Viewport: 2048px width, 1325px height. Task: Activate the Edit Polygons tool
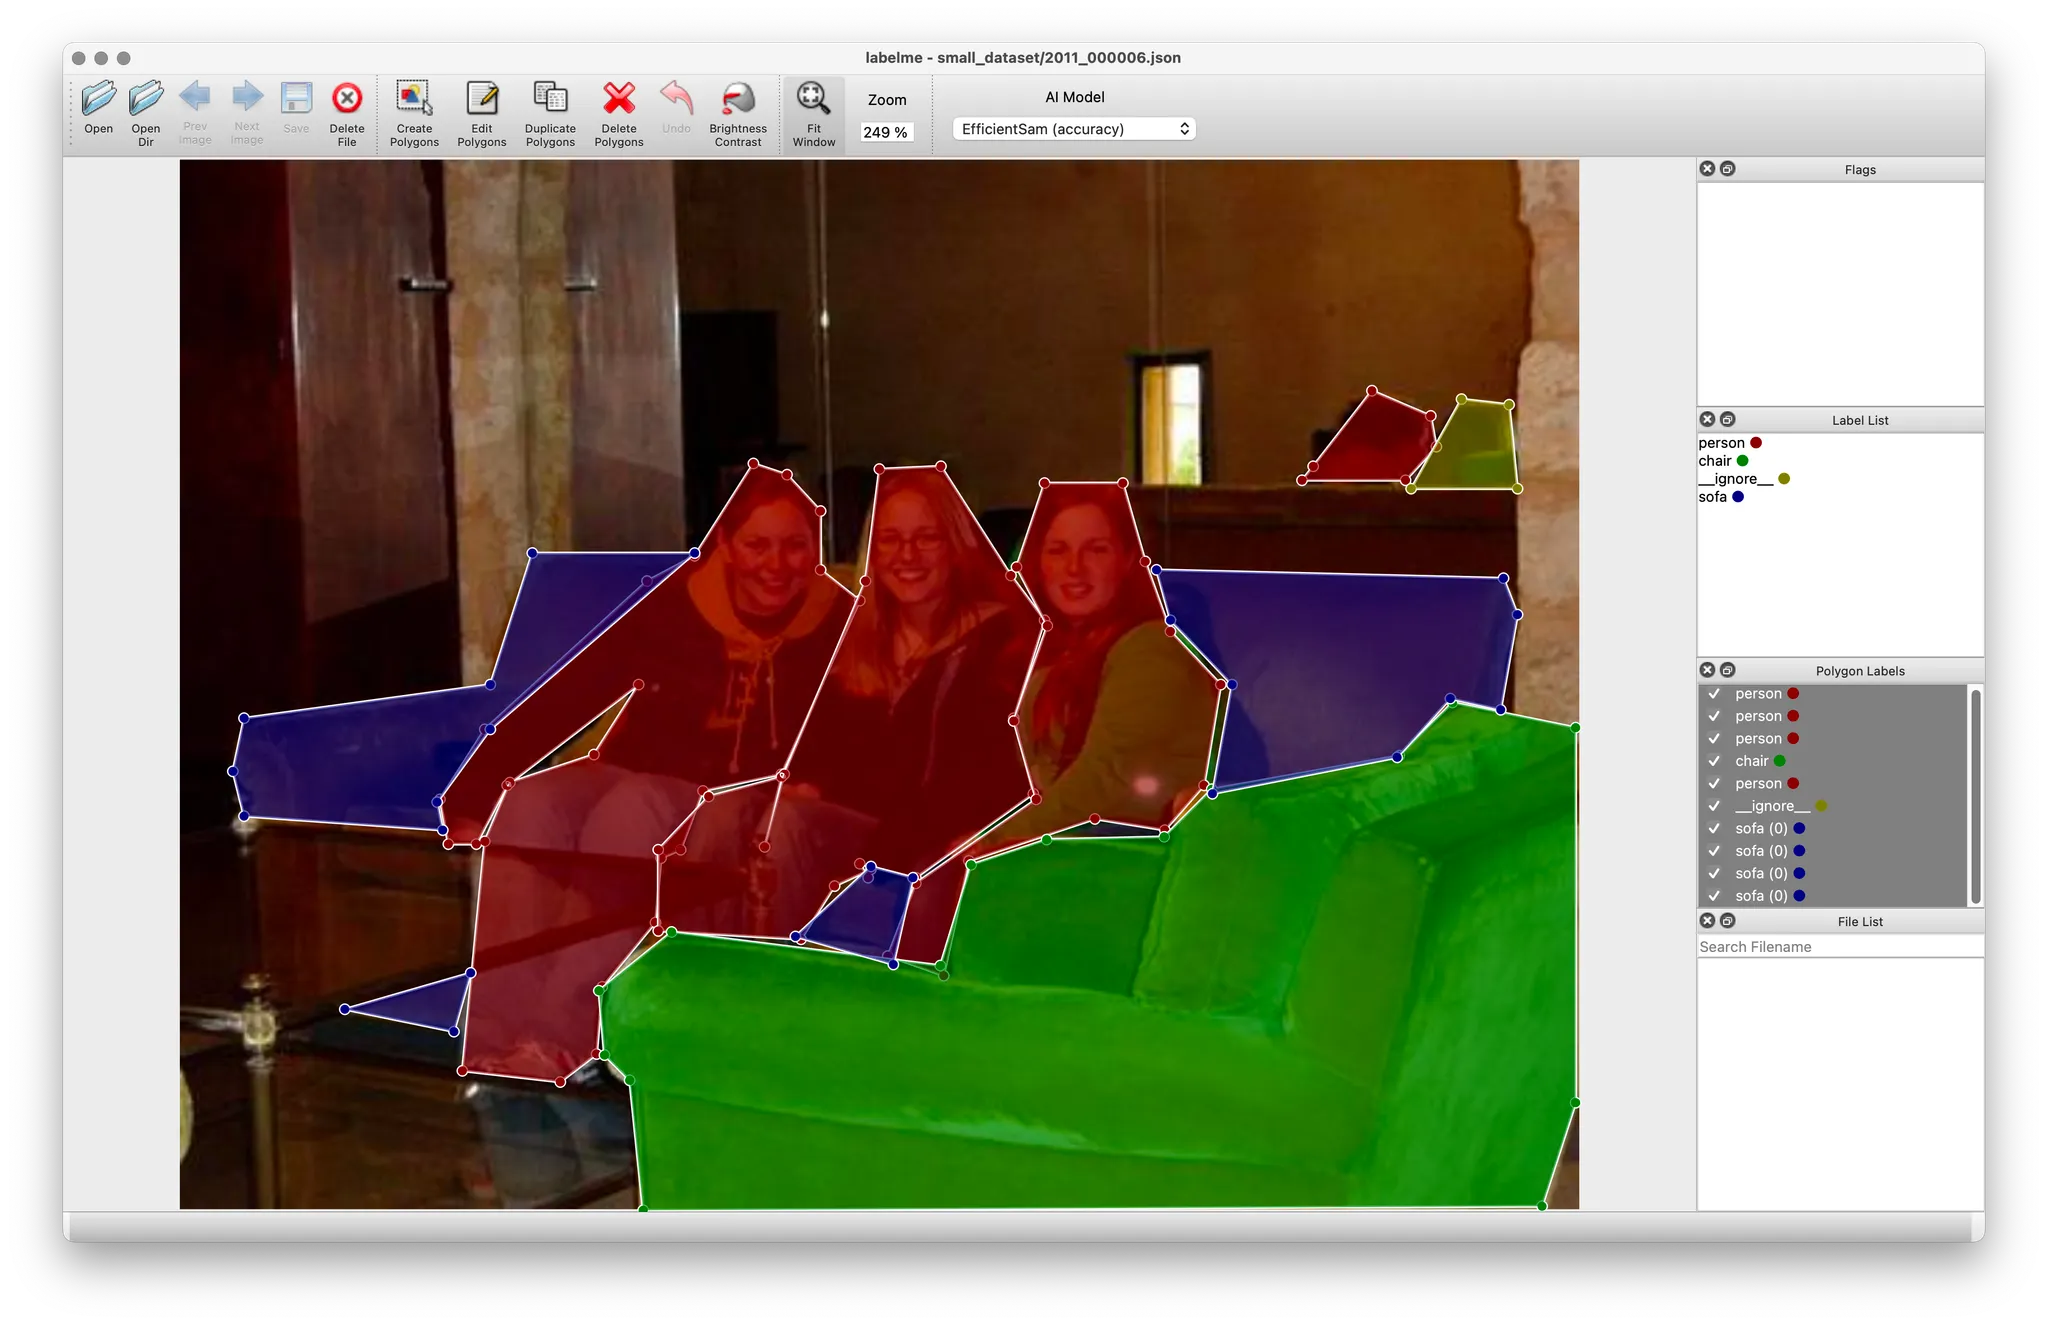pos(482,99)
